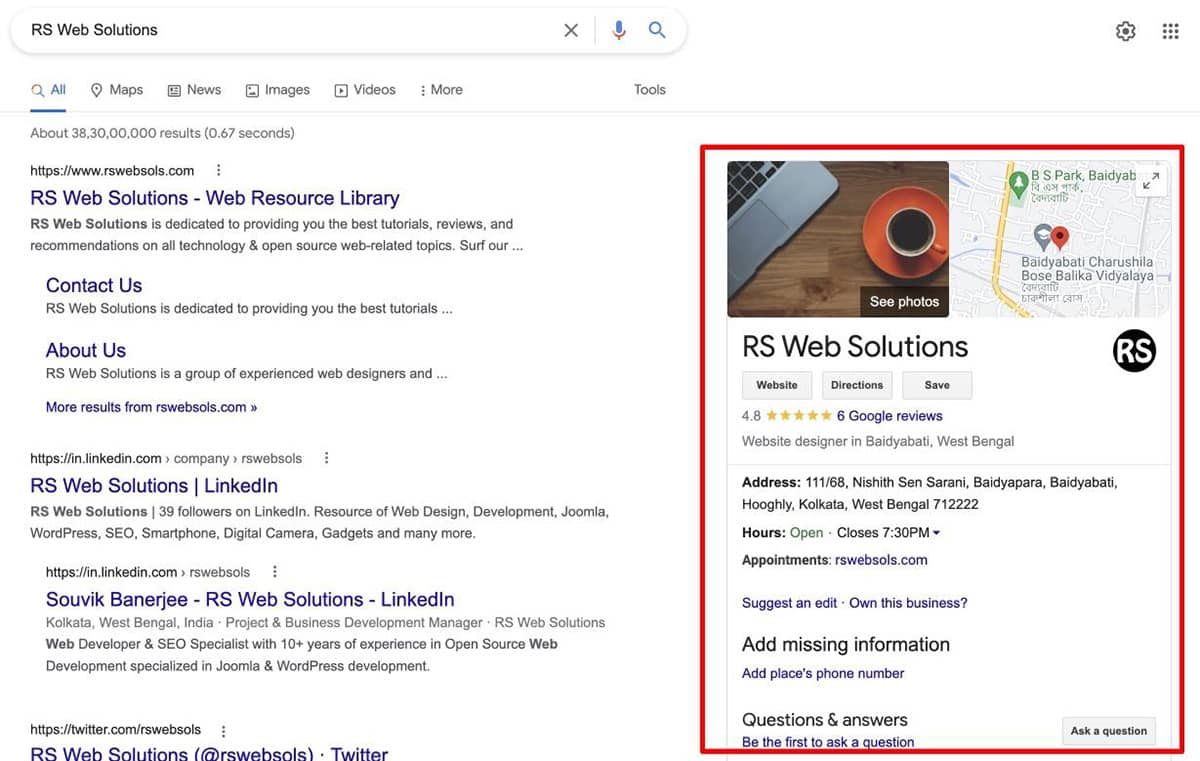Viewport: 1200px width, 761px height.
Task: Click the voice search microphone icon
Action: [x=619, y=30]
